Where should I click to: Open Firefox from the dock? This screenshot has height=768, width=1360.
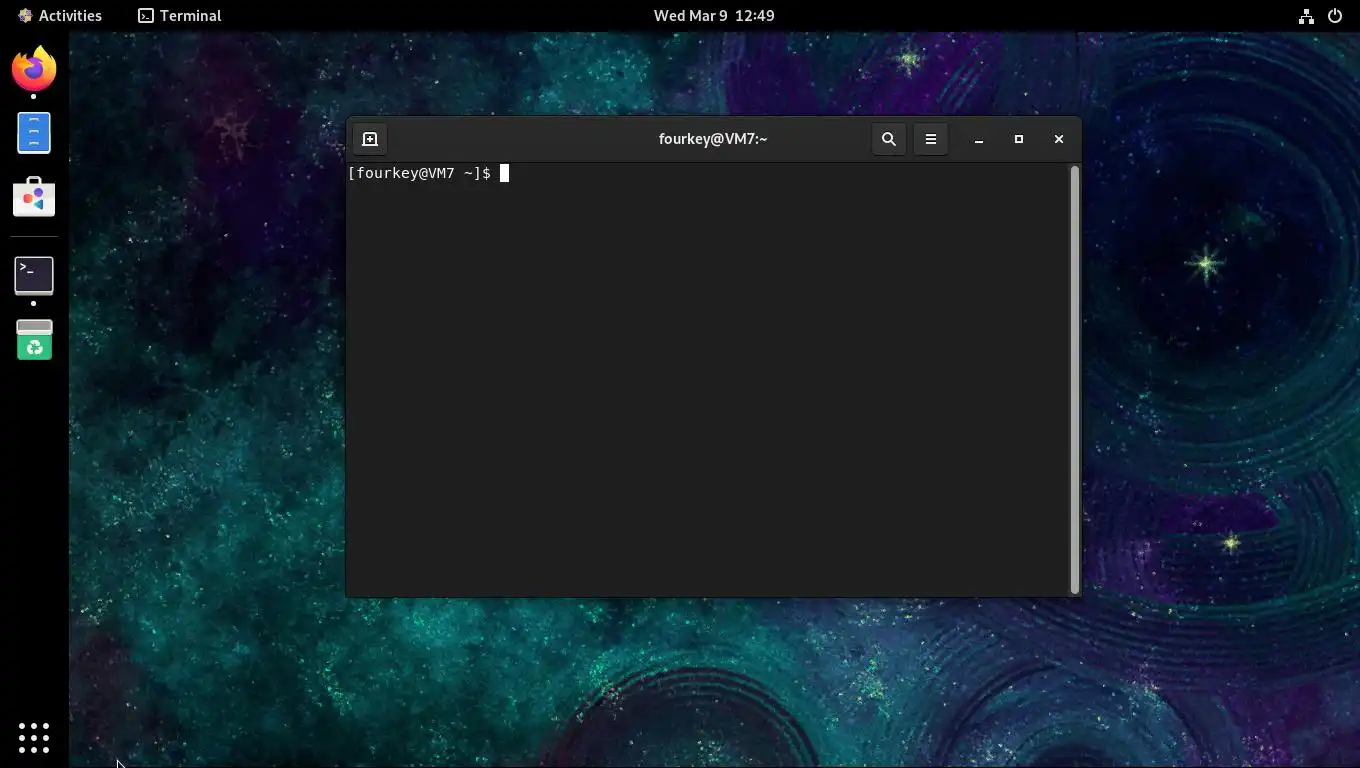point(34,68)
